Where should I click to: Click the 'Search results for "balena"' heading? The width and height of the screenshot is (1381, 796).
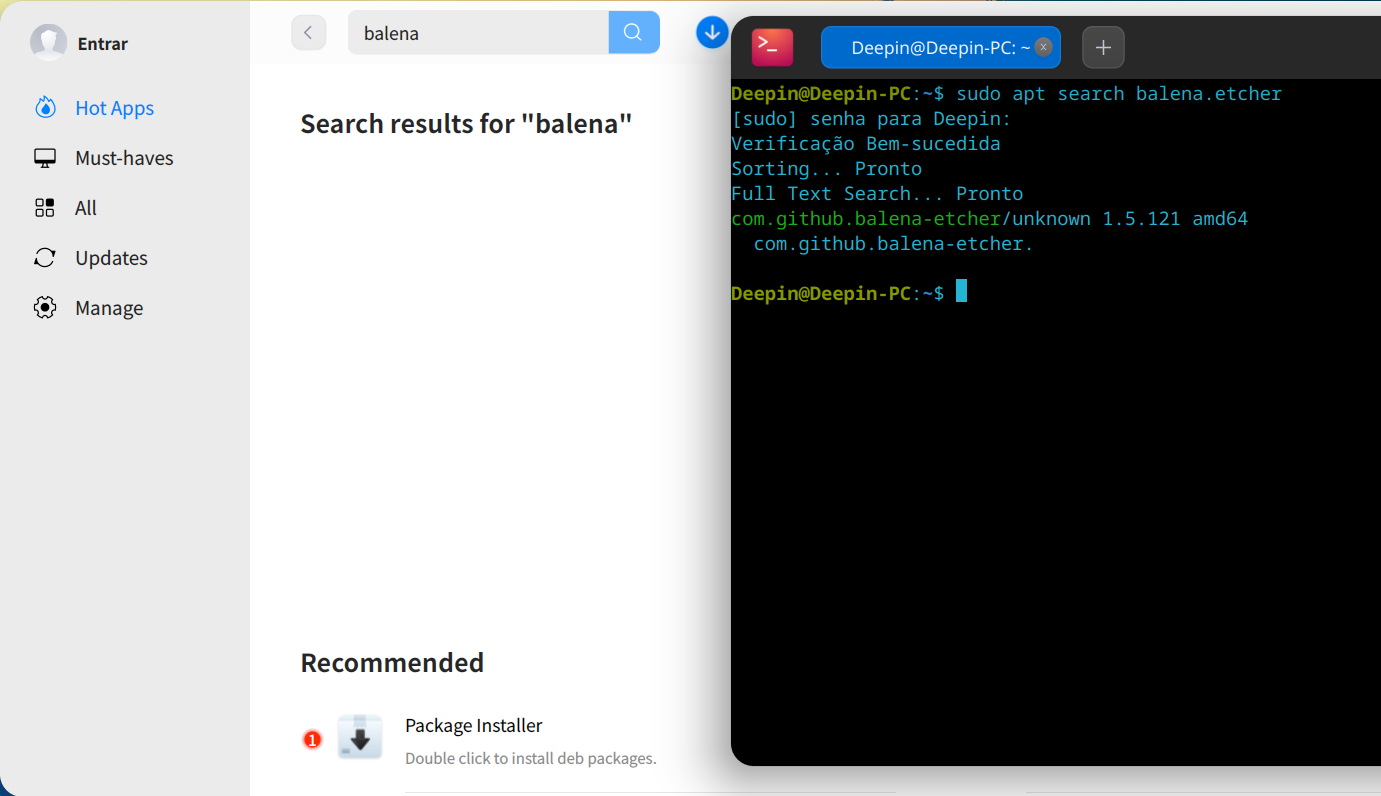pyautogui.click(x=467, y=124)
